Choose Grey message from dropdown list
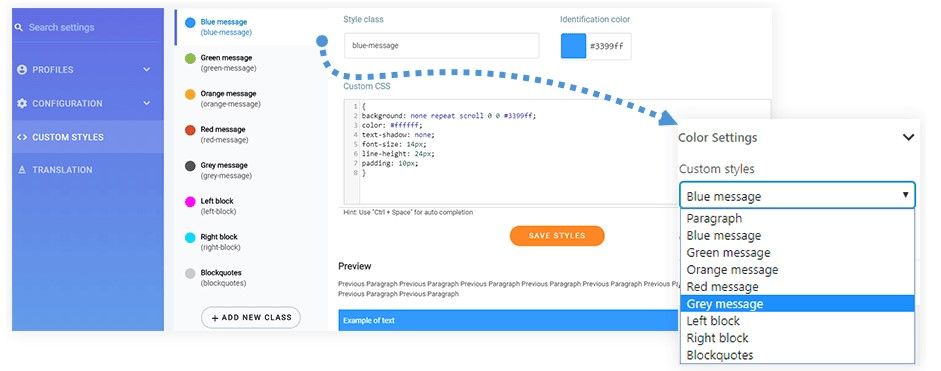This screenshot has height=371, width=941. click(x=798, y=304)
